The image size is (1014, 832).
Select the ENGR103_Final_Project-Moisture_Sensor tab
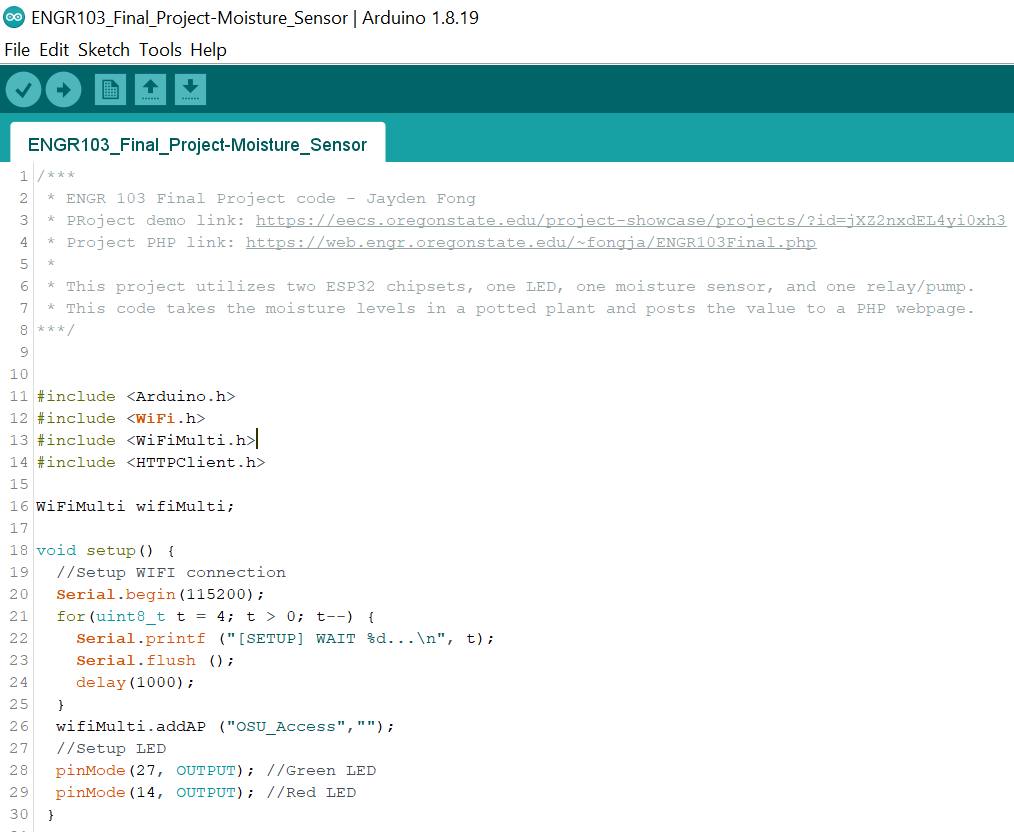(197, 145)
